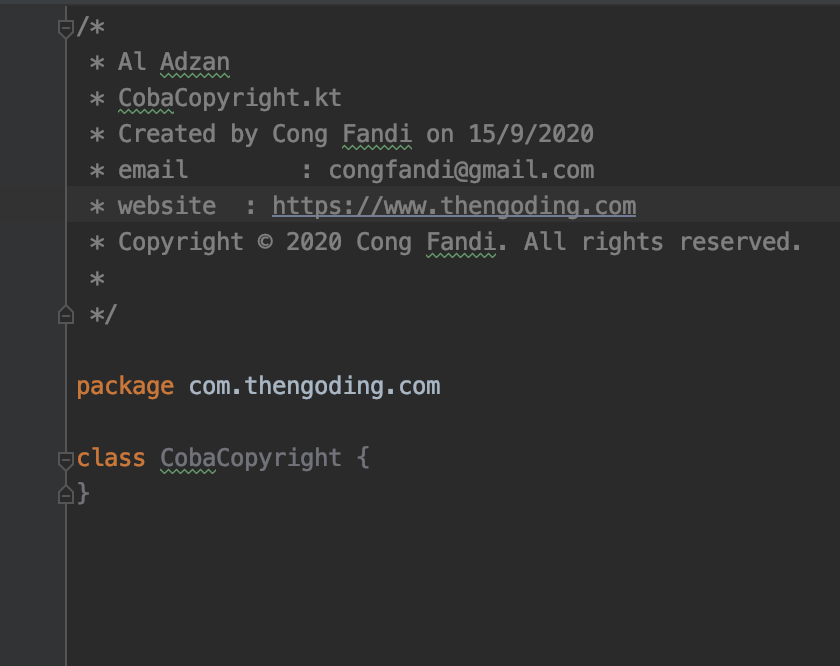The image size is (840, 666).
Task: Click the word Created in the comment
Action: (x=167, y=135)
